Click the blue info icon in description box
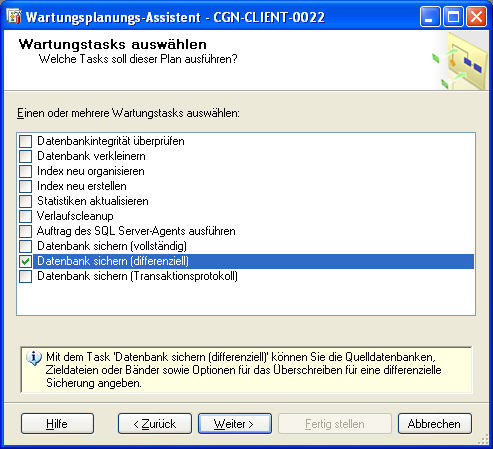Image resolution: width=493 pixels, height=449 pixels. [x=34, y=358]
